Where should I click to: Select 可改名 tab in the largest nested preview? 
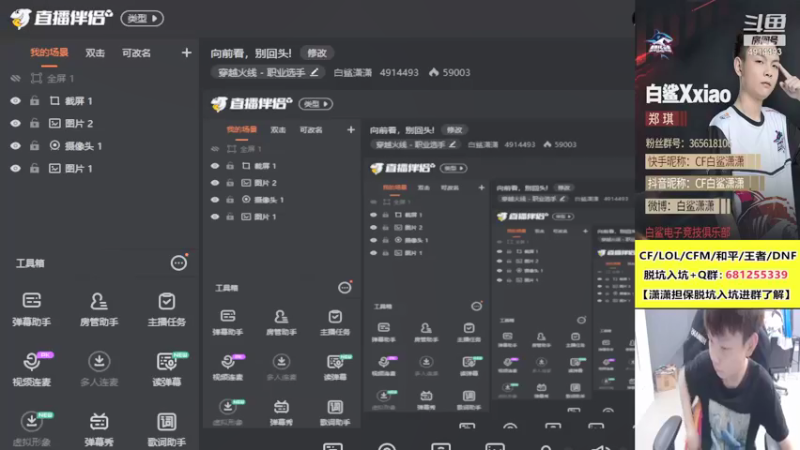[311, 130]
